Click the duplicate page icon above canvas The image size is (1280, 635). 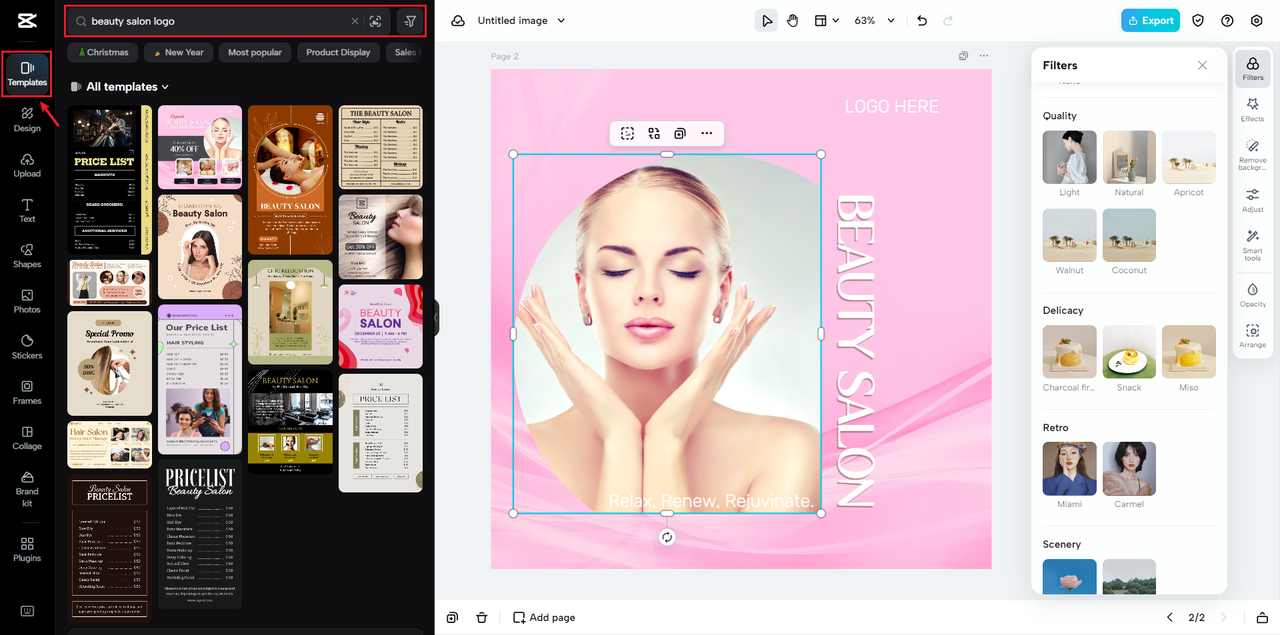pos(963,56)
